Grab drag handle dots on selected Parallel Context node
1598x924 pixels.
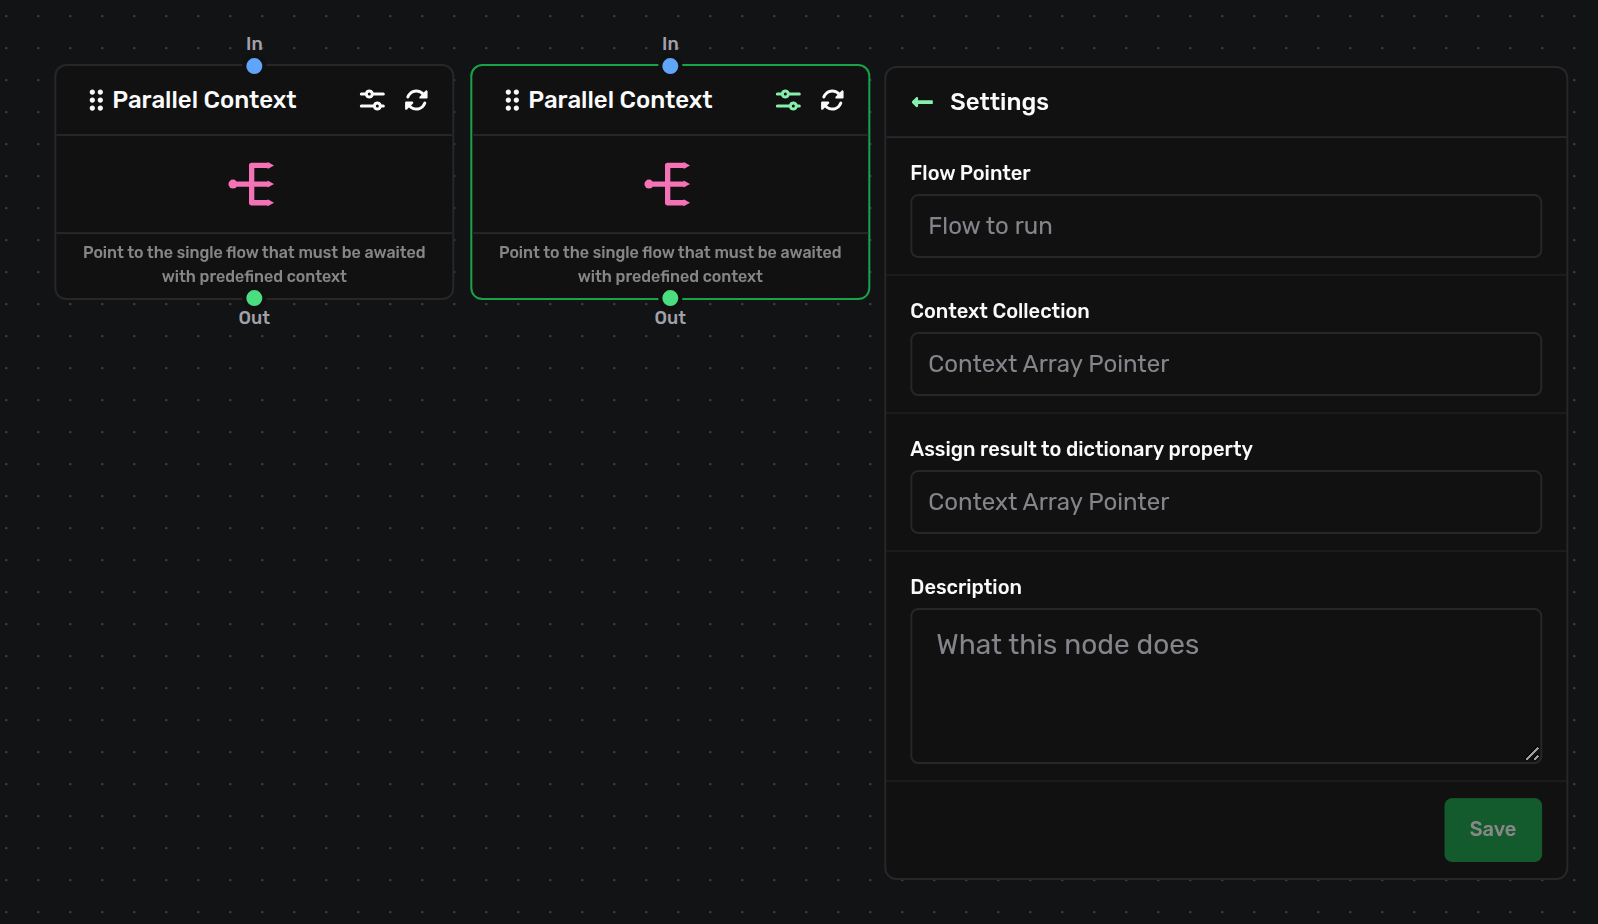point(512,100)
